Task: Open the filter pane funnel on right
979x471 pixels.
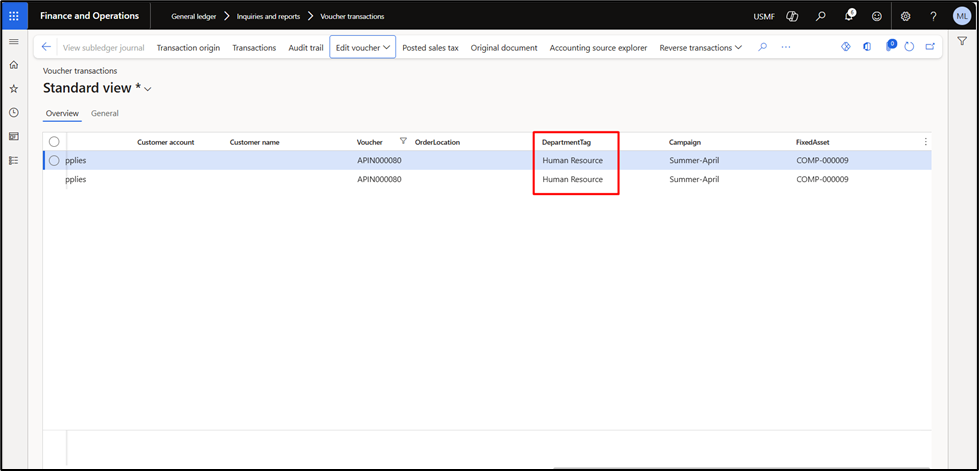Action: click(x=962, y=41)
